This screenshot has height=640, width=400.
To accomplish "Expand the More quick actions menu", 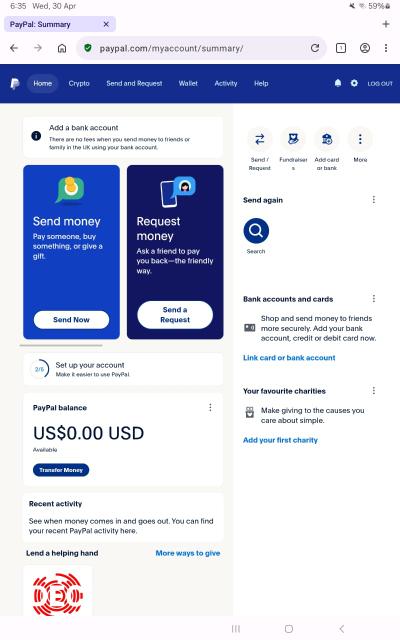I will pyautogui.click(x=360, y=139).
